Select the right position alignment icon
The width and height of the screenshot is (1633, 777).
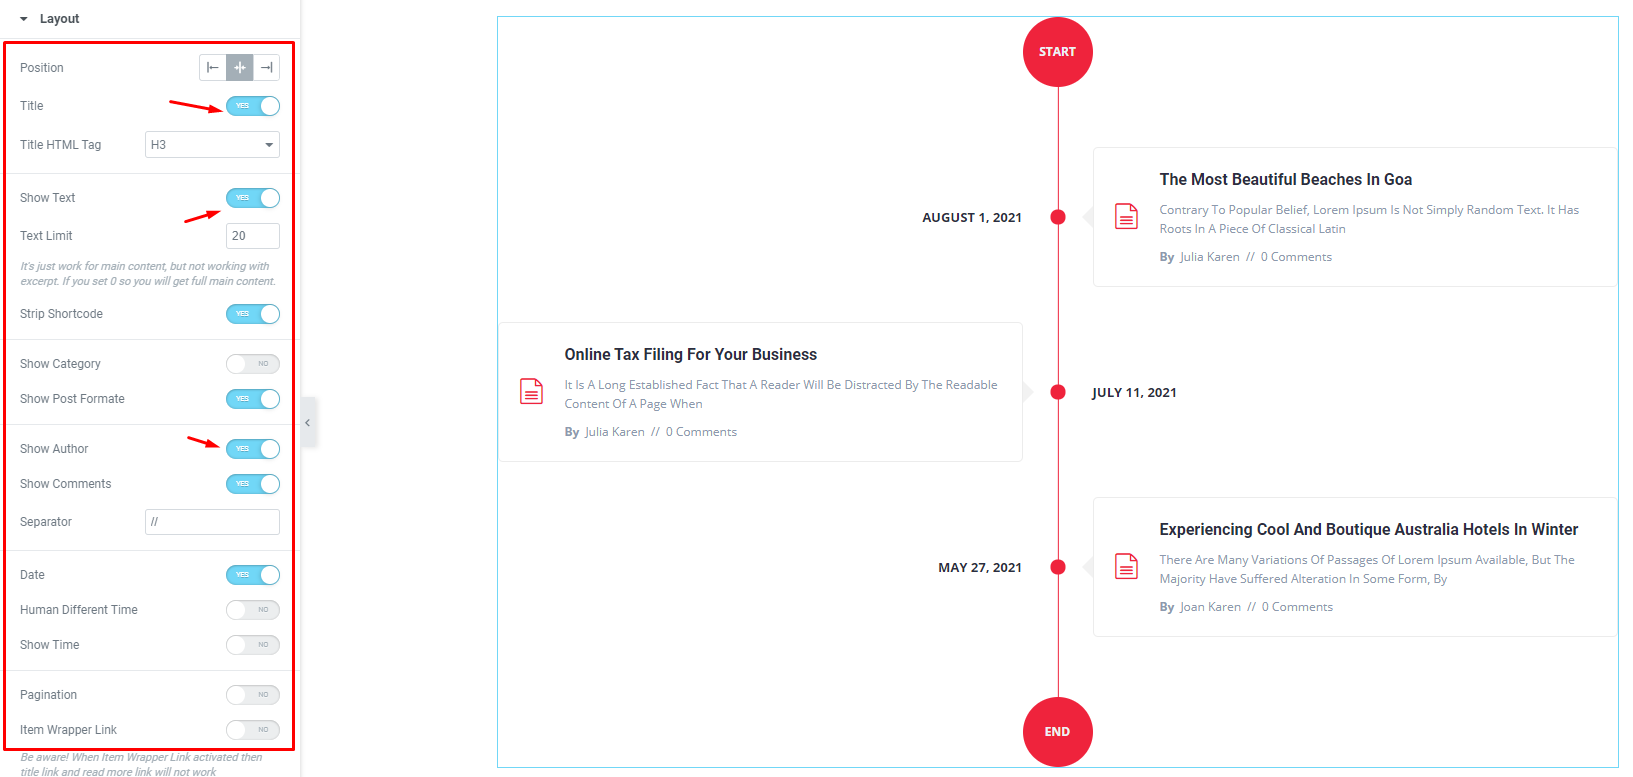click(x=266, y=67)
